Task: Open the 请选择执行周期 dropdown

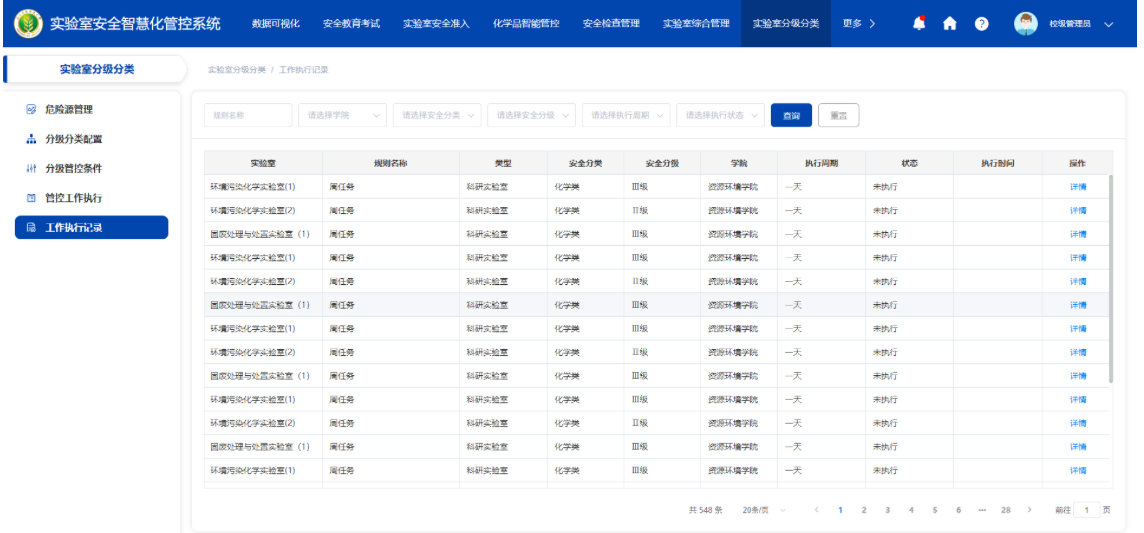Action: pyautogui.click(x=625, y=115)
